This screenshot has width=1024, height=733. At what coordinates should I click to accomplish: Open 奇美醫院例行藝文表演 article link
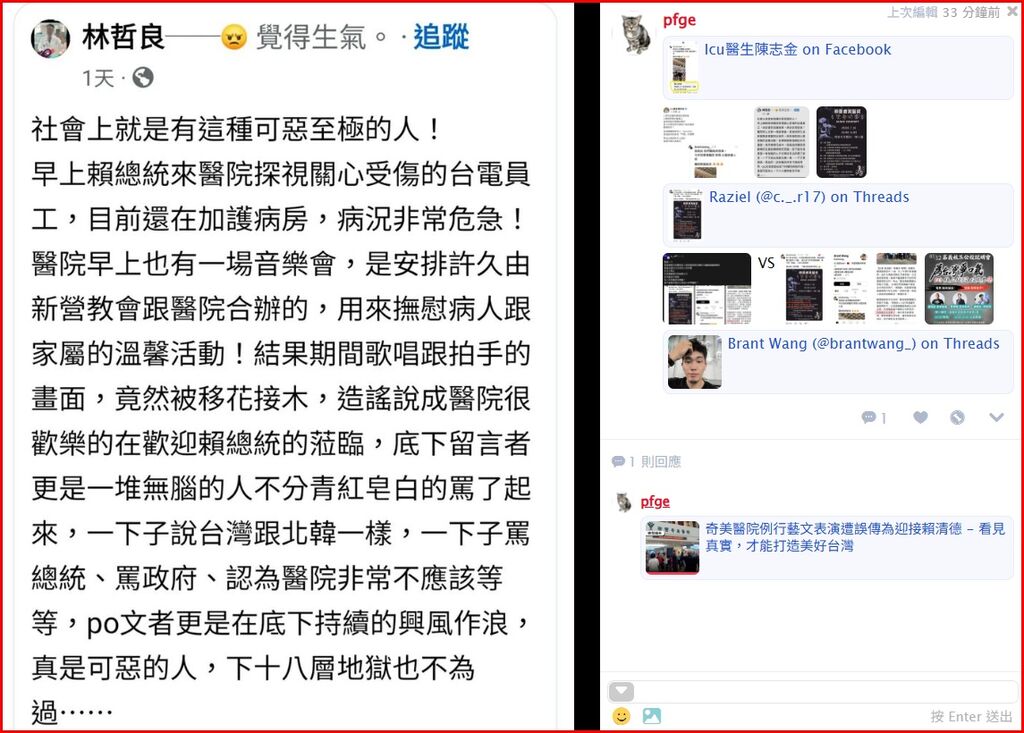coord(855,537)
